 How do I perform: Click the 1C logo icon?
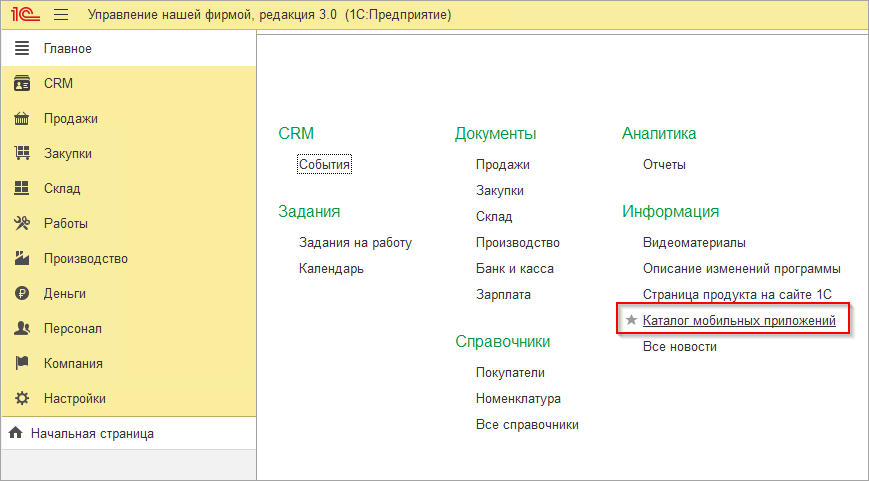point(25,15)
